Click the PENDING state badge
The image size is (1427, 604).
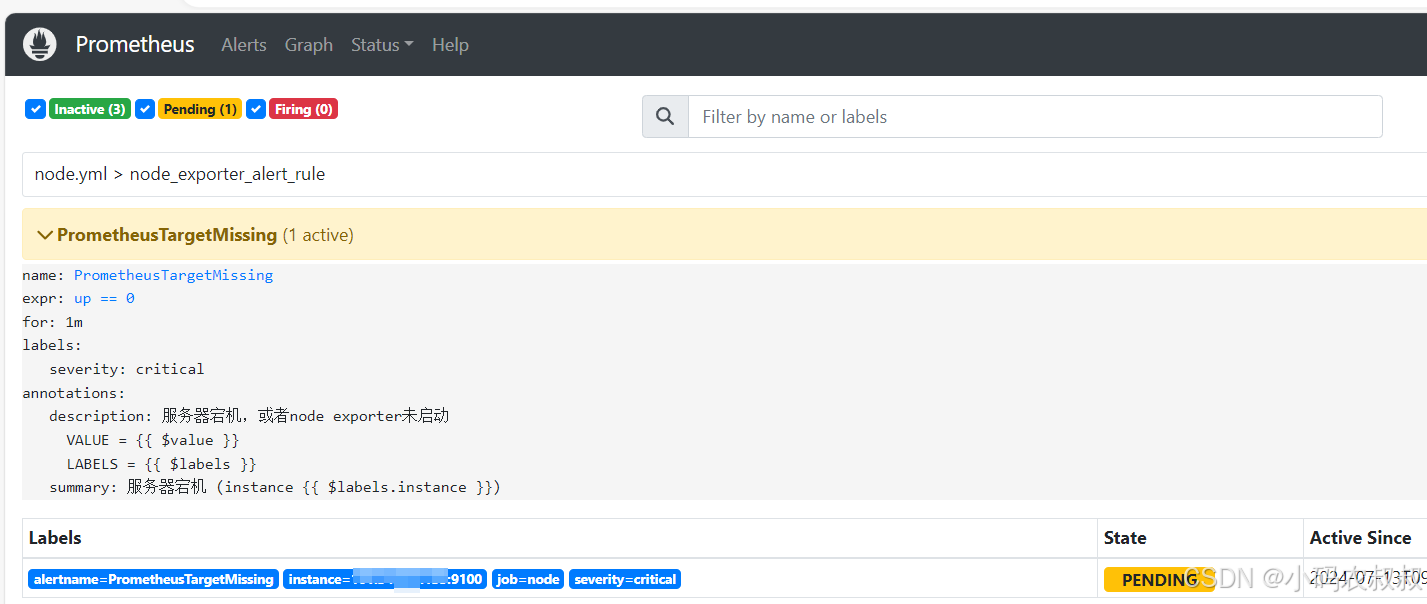(1159, 580)
